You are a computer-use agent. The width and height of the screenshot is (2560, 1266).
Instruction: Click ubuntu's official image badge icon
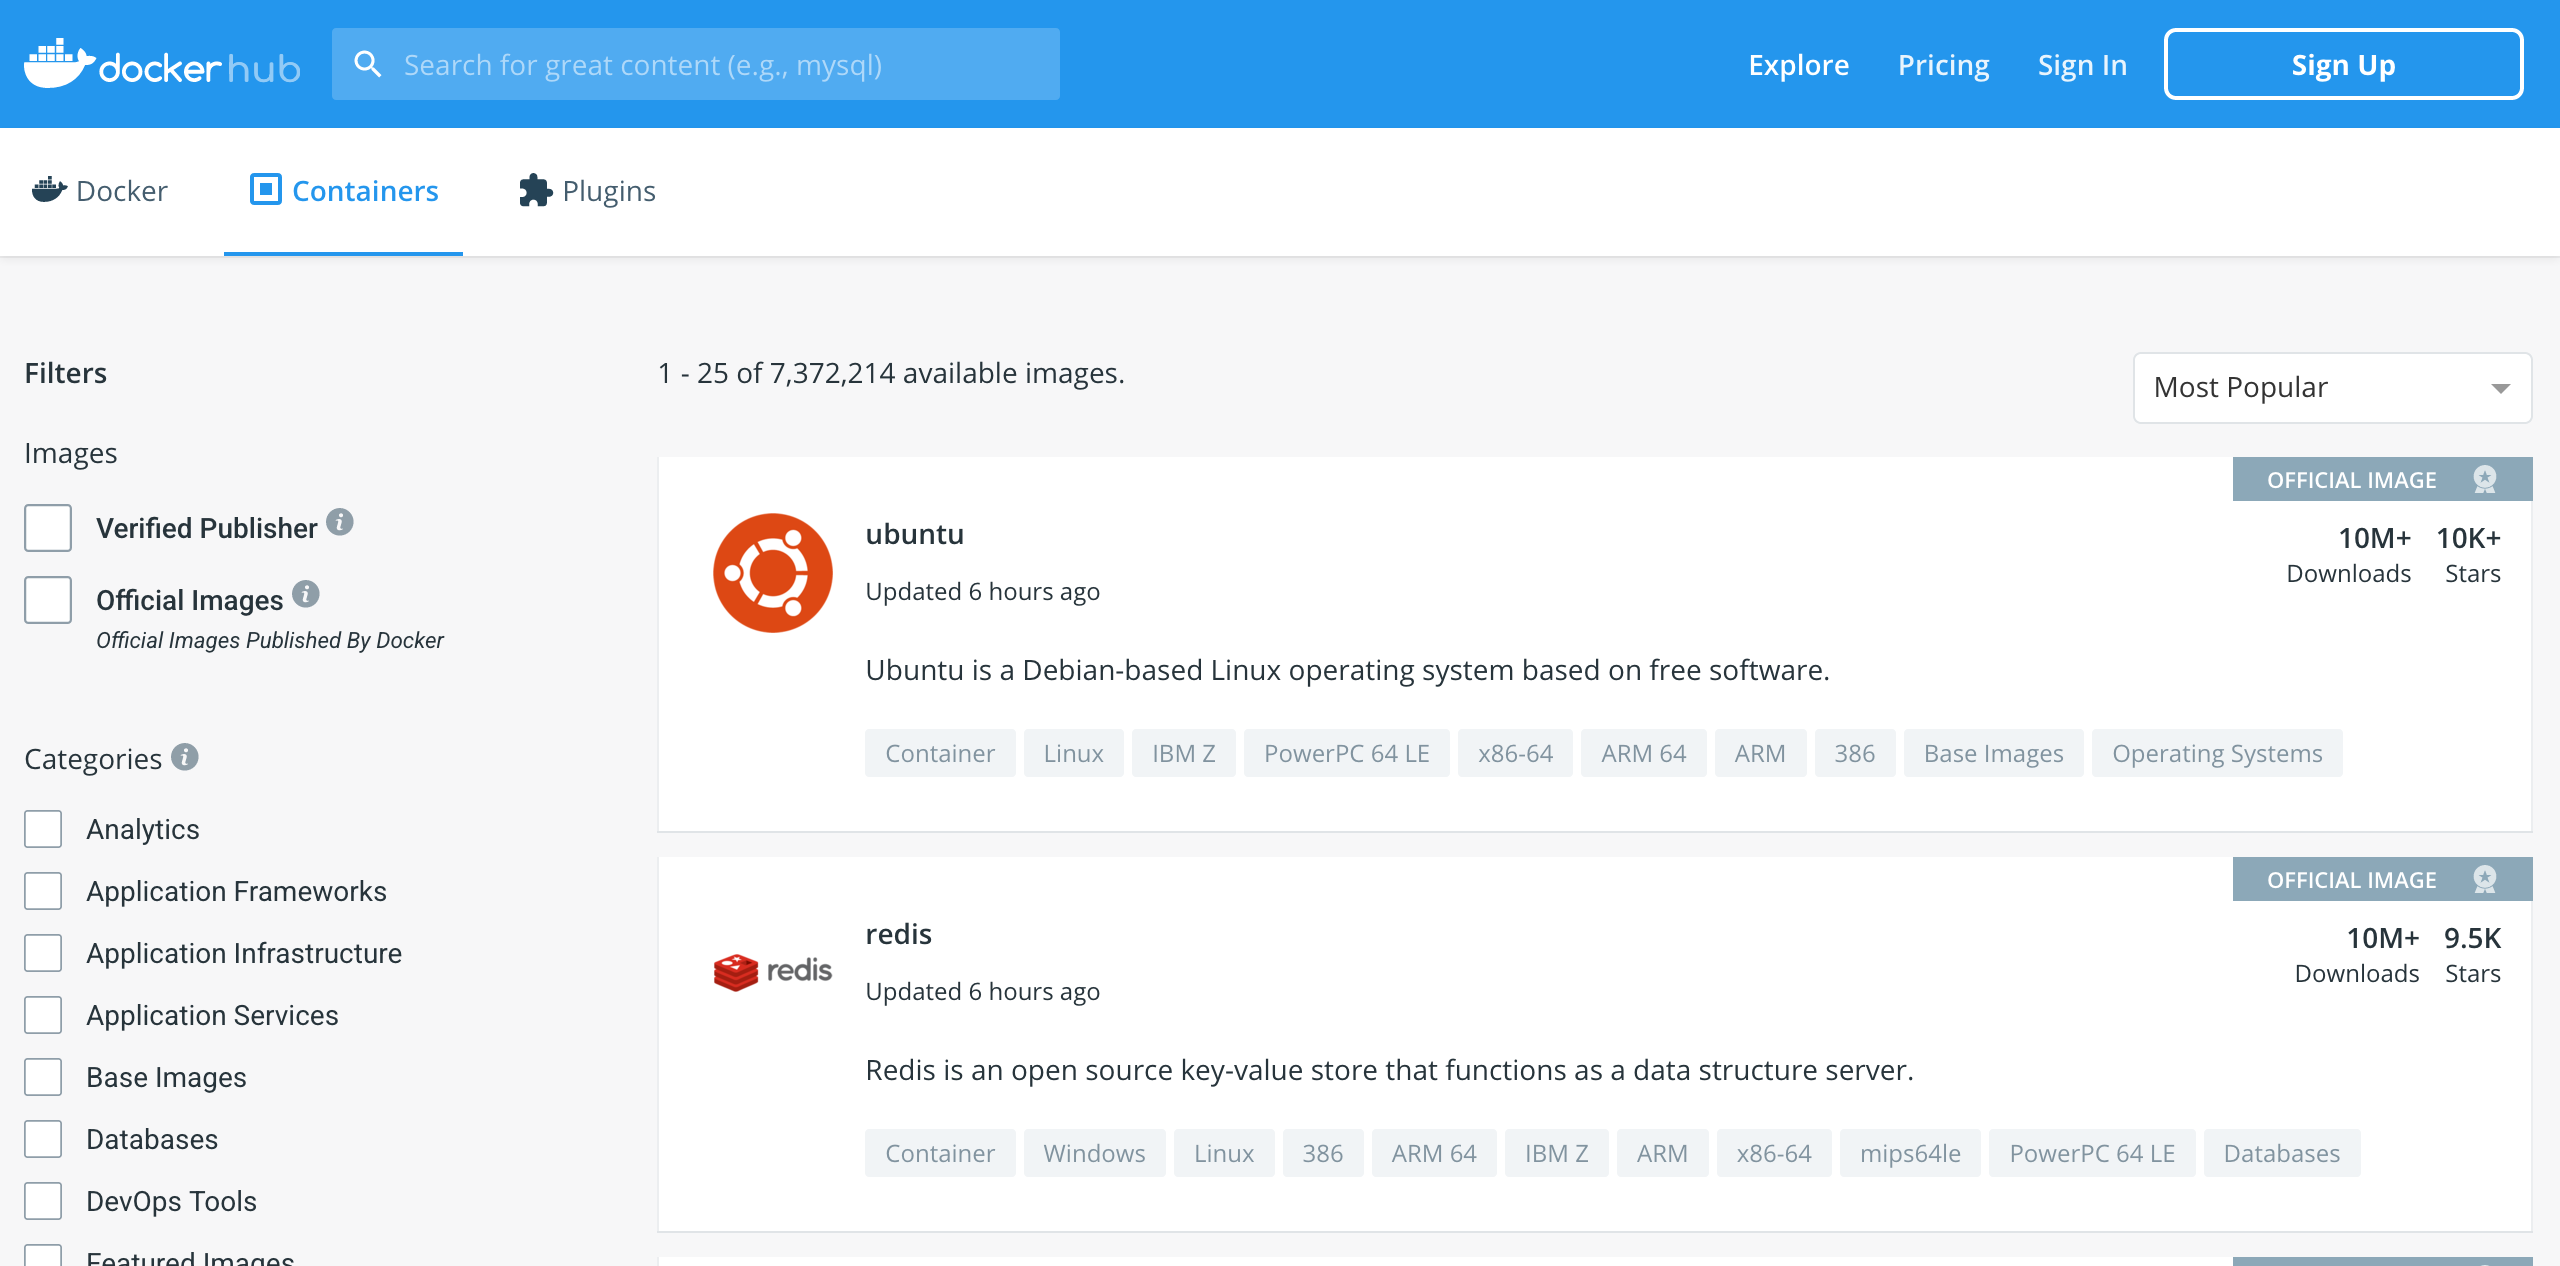(2485, 480)
